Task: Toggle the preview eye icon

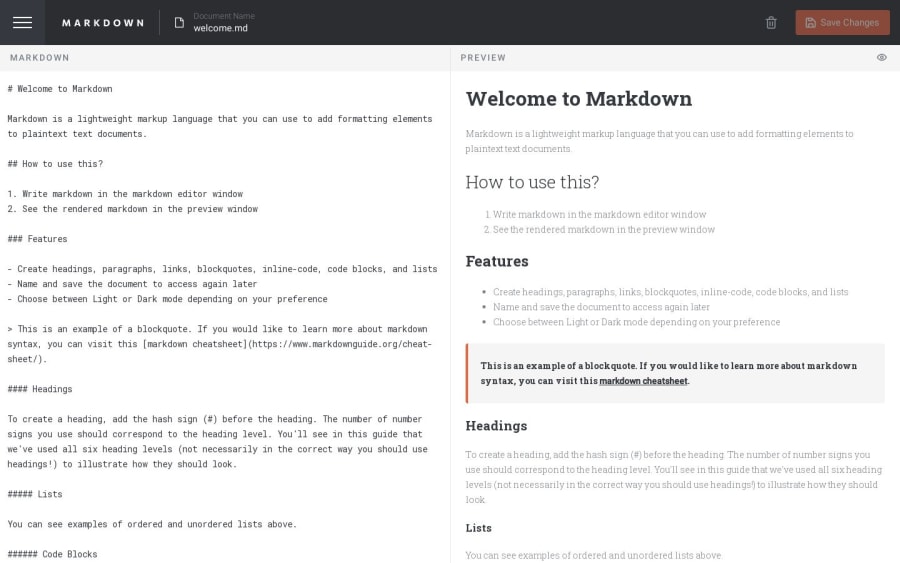Action: point(882,57)
